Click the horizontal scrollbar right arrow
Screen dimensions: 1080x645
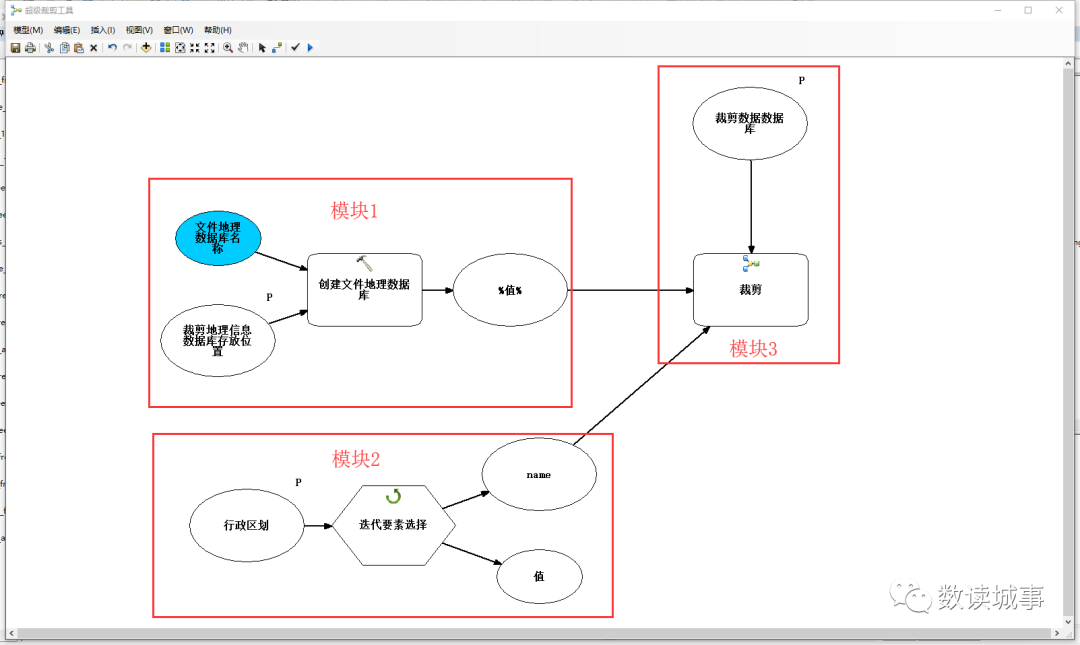[x=1057, y=633]
